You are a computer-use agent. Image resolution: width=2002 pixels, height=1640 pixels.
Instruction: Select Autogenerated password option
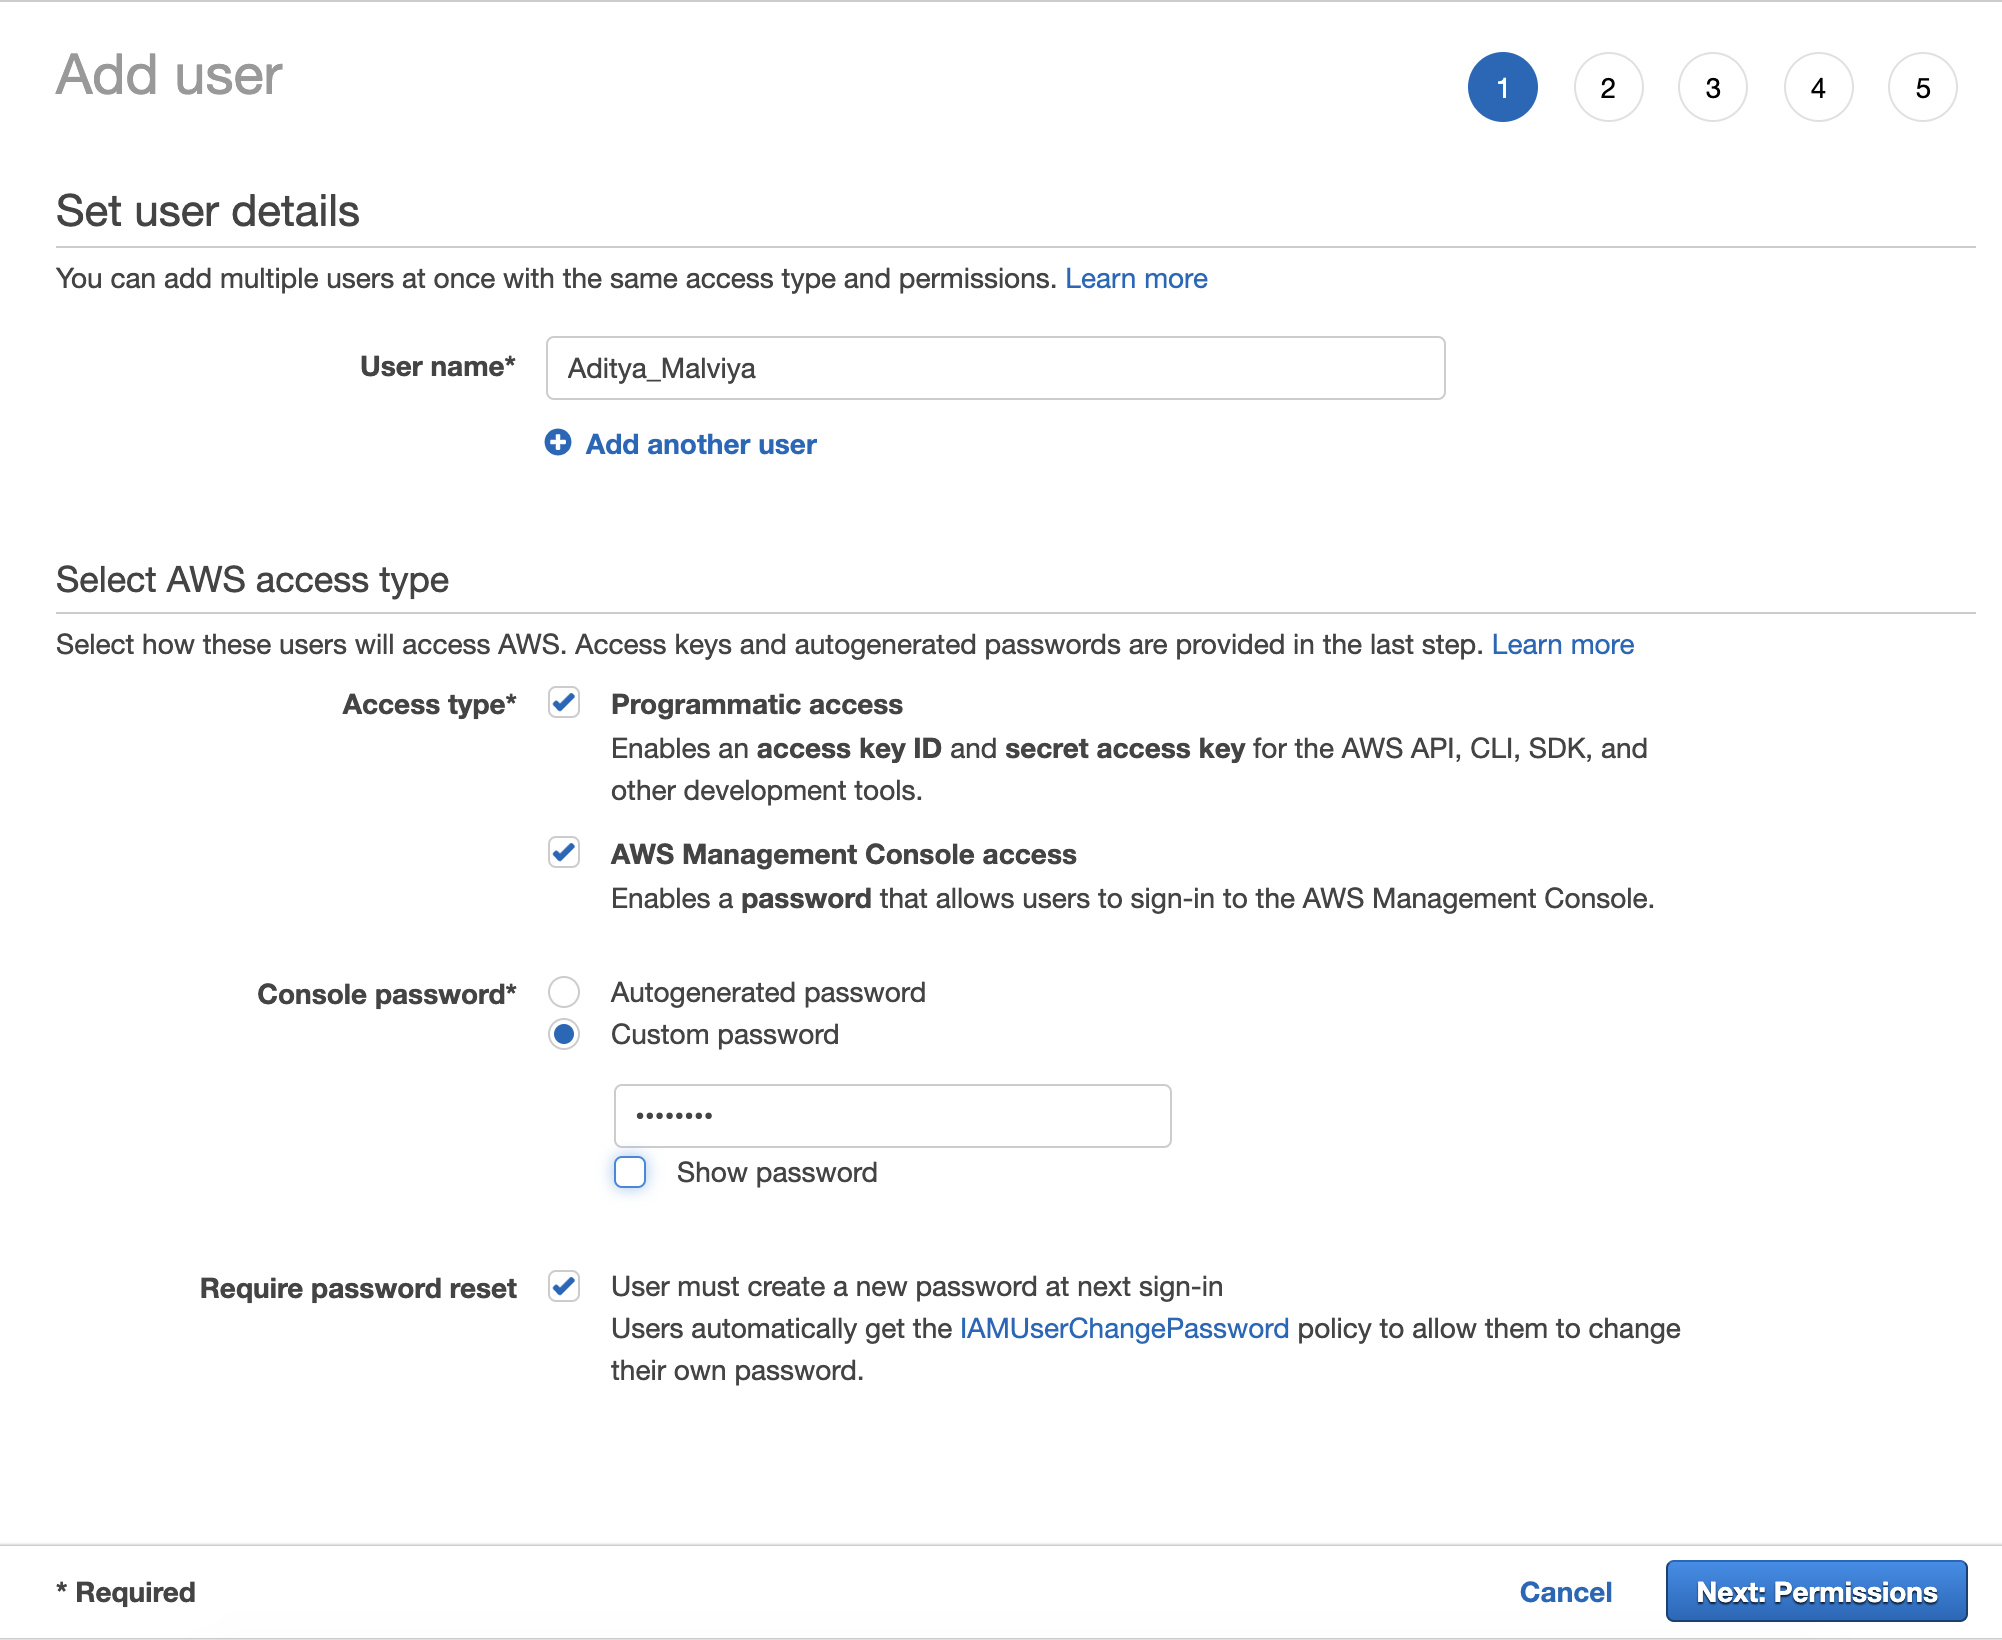point(563,992)
